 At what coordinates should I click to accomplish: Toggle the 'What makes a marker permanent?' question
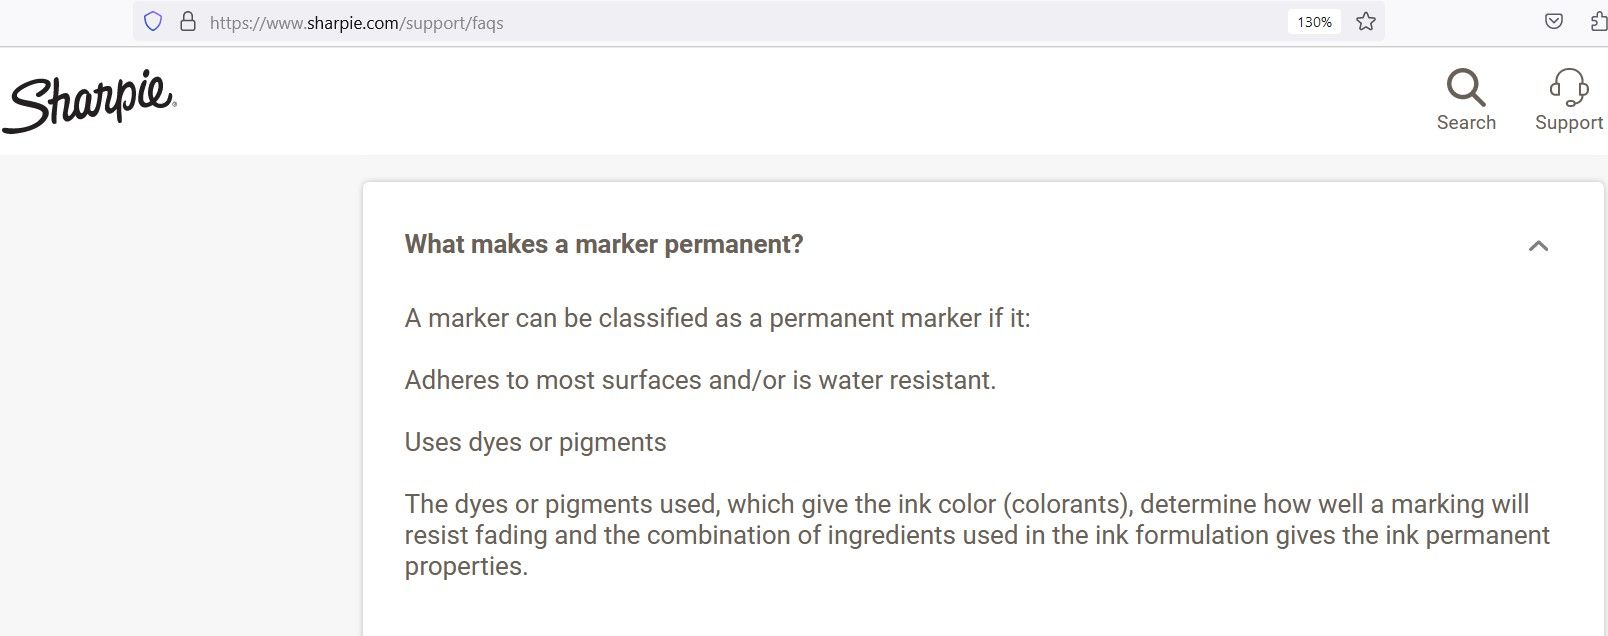point(604,245)
